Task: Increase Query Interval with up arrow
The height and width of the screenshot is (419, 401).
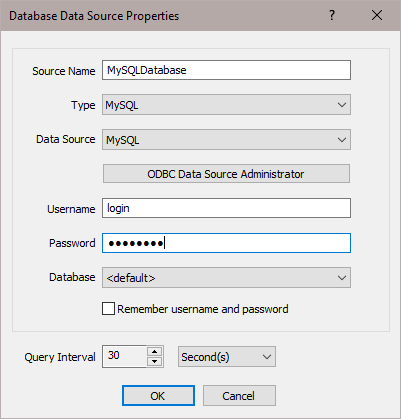Action: pyautogui.click(x=155, y=351)
